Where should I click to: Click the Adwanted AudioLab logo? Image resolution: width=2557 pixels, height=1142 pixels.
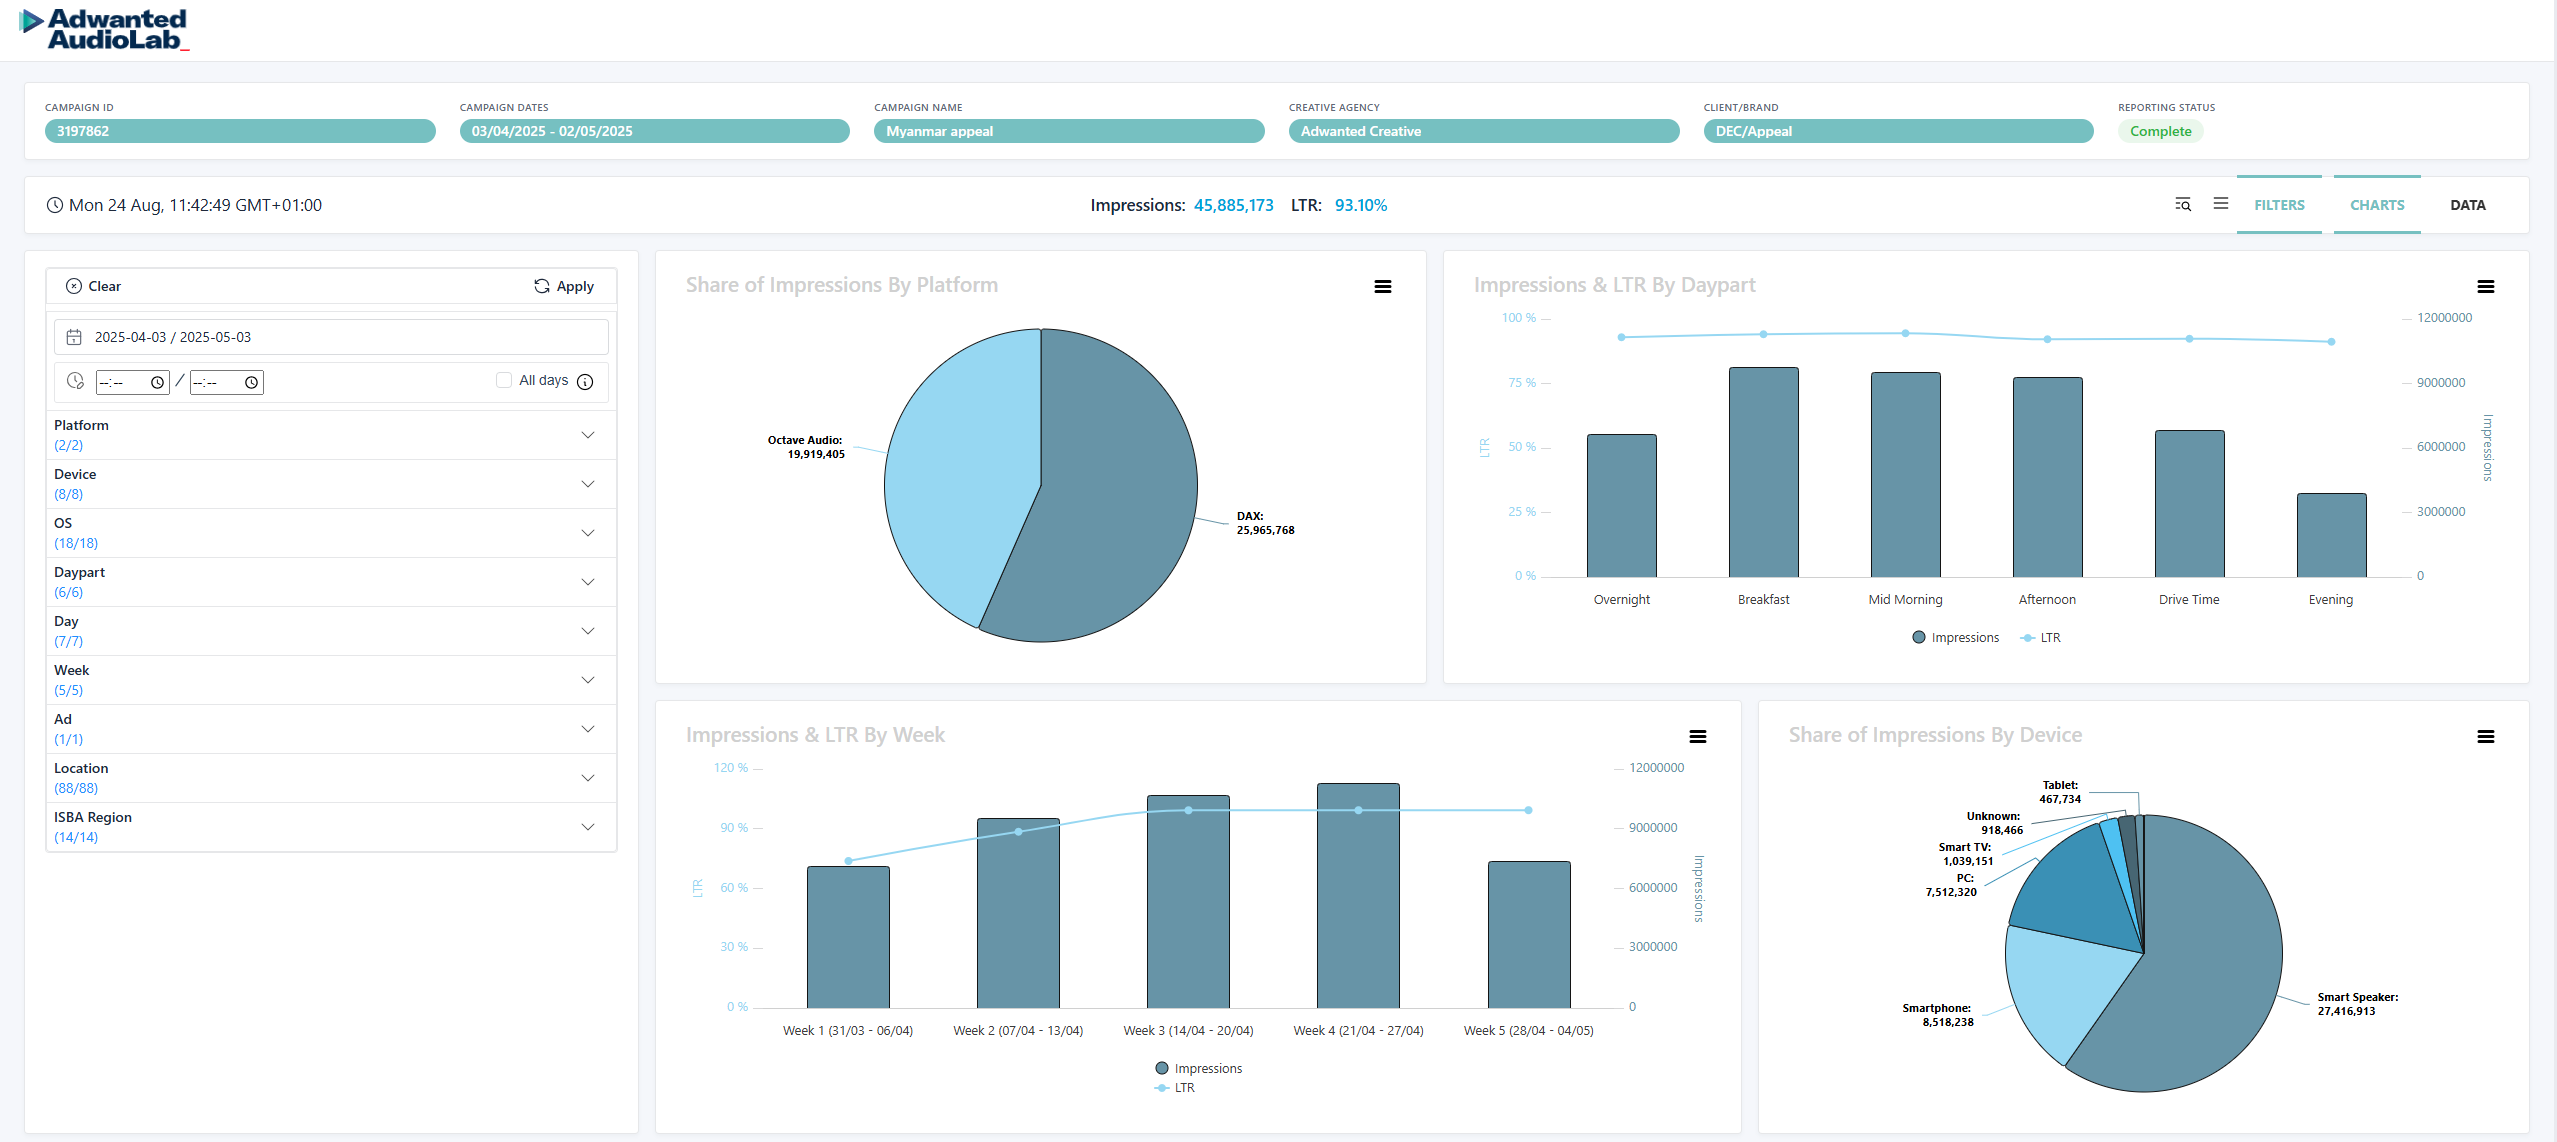coord(104,30)
